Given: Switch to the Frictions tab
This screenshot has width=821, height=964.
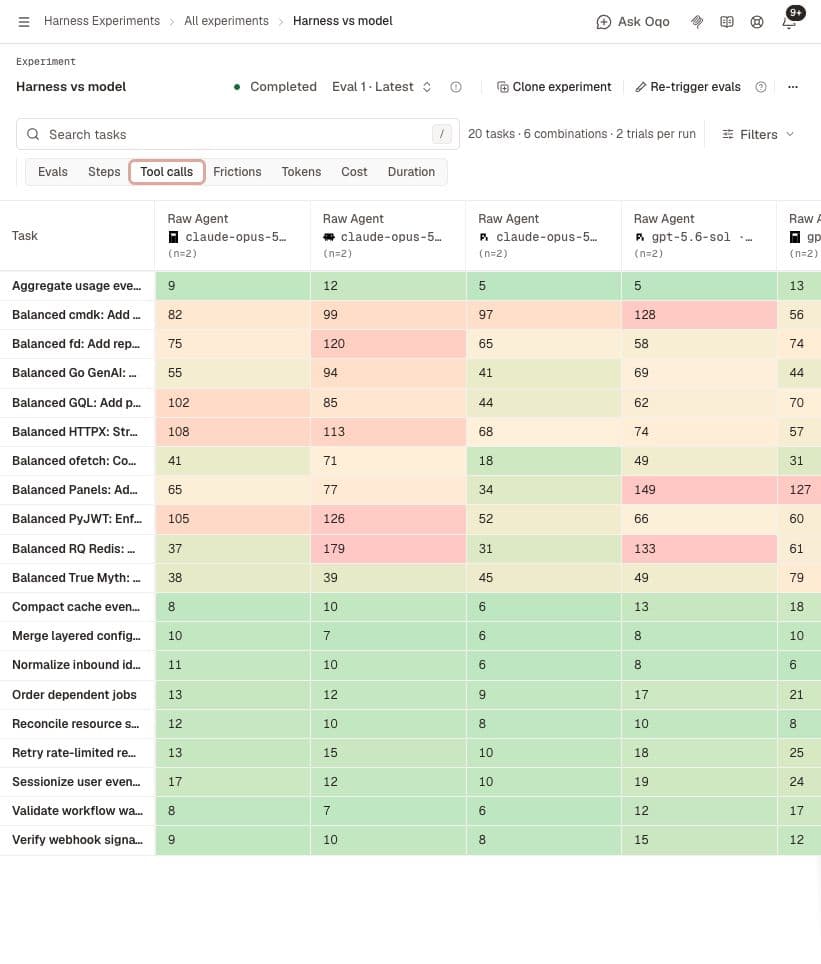Looking at the screenshot, I should 237,172.
